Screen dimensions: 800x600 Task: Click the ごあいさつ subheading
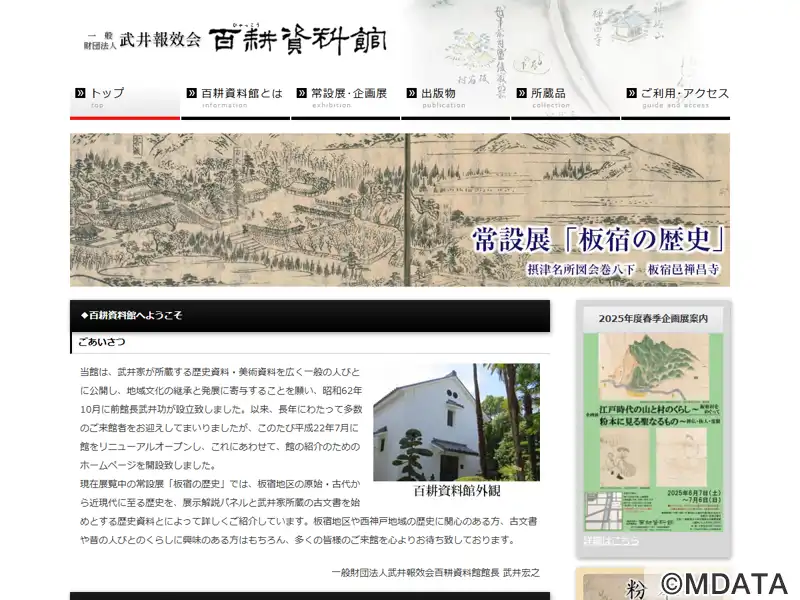pos(102,342)
